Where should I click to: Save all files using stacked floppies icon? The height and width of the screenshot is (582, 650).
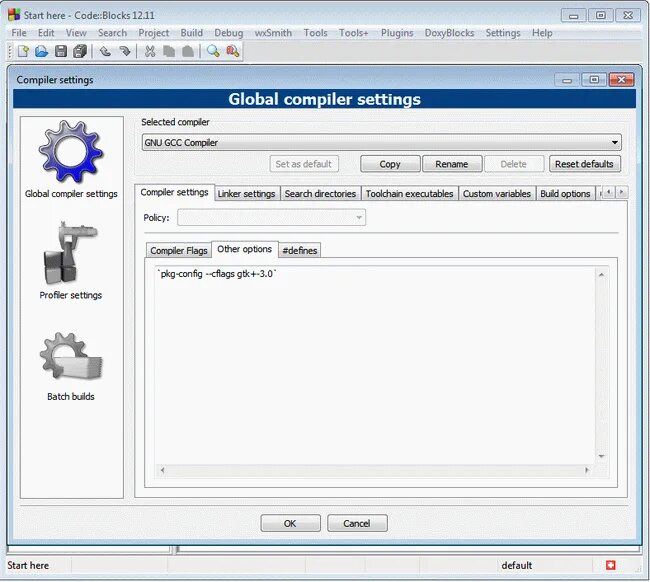point(80,51)
